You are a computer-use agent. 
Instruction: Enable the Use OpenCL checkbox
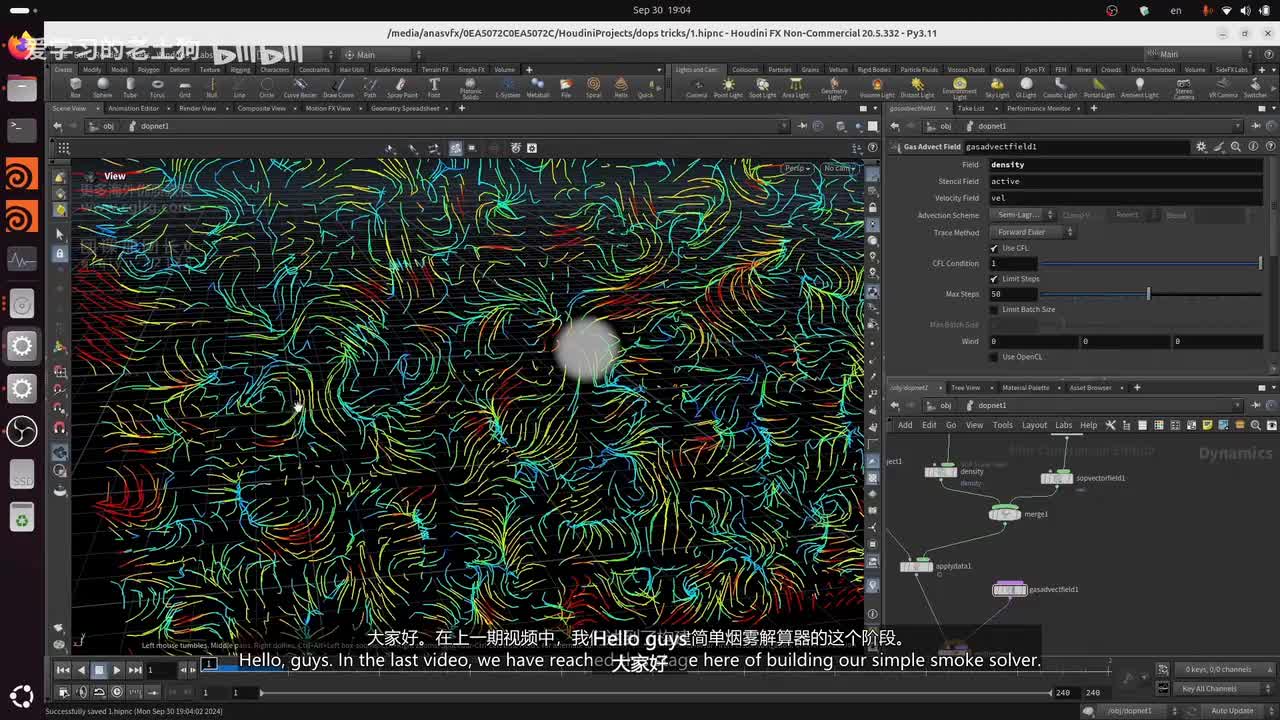coord(994,357)
